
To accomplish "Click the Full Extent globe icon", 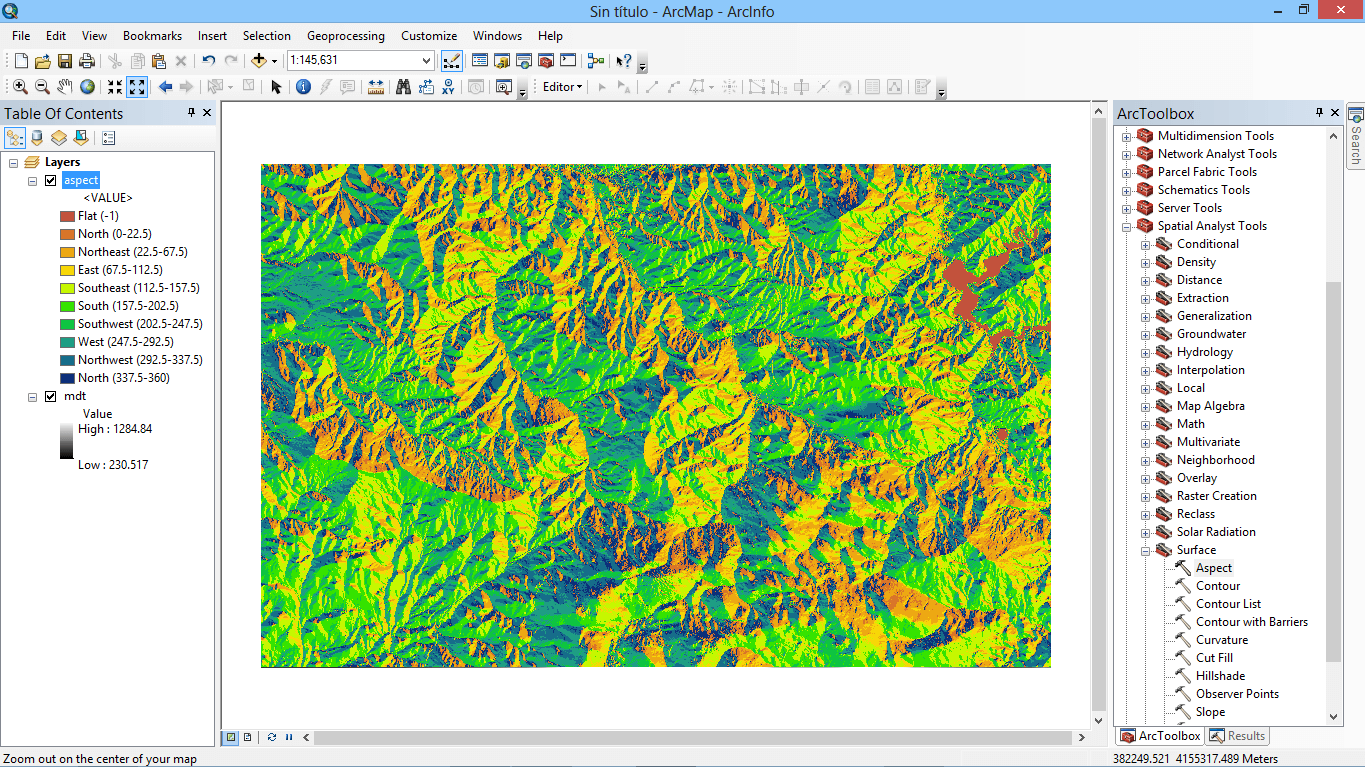I will click(x=88, y=87).
